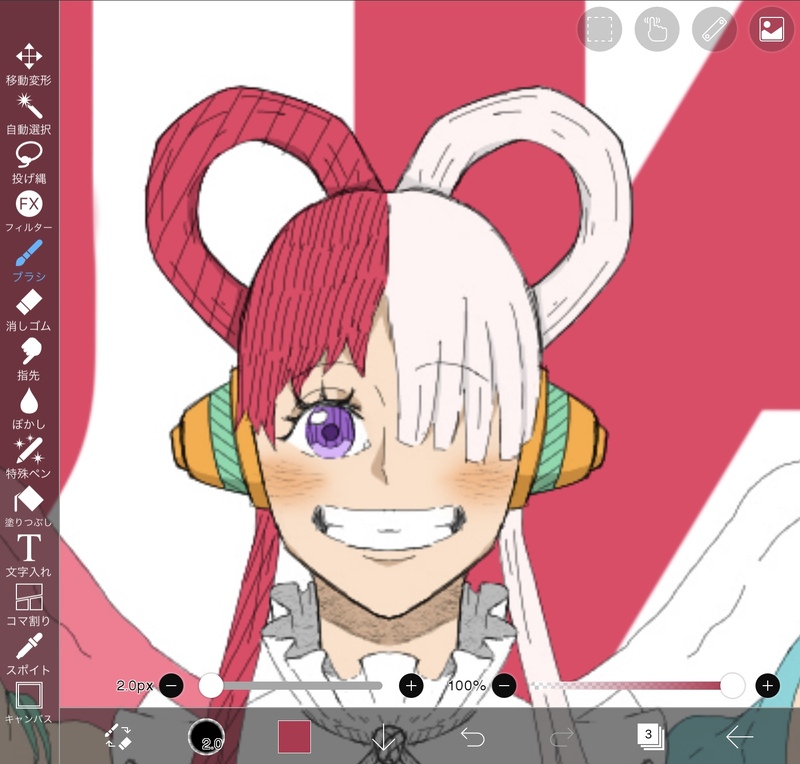This screenshot has width=800, height=764.
Task: Select the ブラシ brush tool
Action: coord(29,260)
